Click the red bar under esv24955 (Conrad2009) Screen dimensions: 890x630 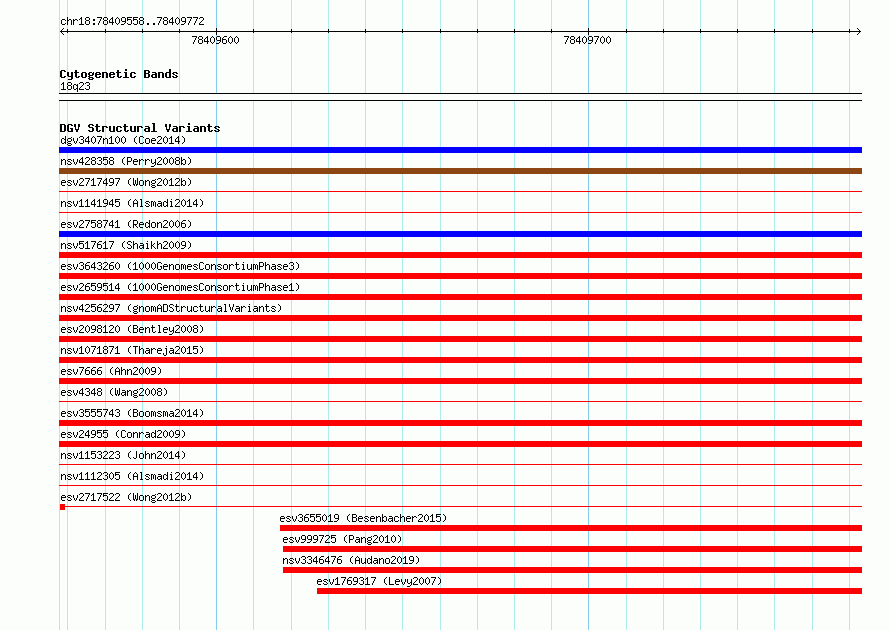(x=460, y=444)
